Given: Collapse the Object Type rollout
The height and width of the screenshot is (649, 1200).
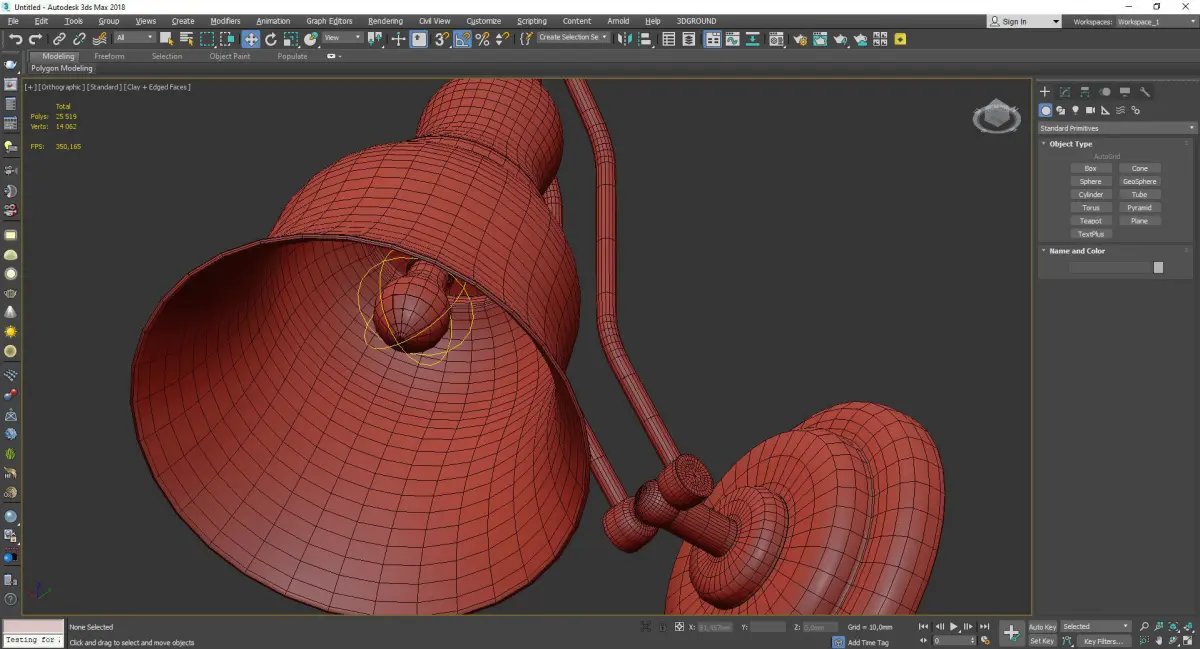Looking at the screenshot, I should (1070, 144).
